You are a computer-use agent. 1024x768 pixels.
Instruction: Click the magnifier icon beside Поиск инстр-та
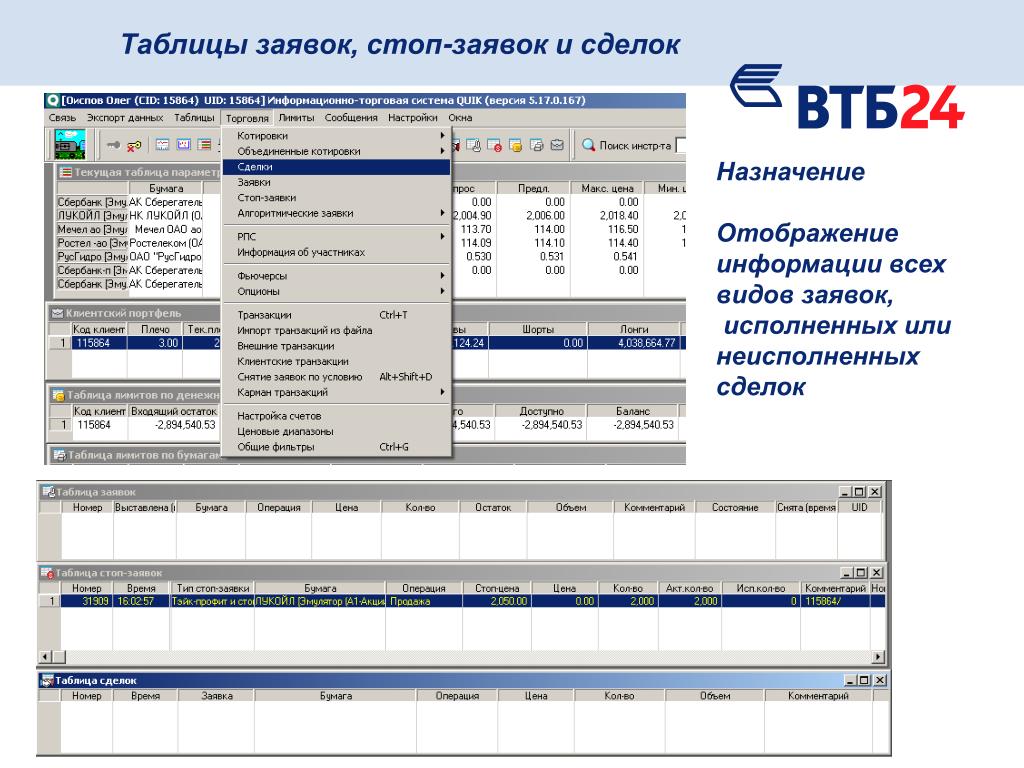(588, 145)
